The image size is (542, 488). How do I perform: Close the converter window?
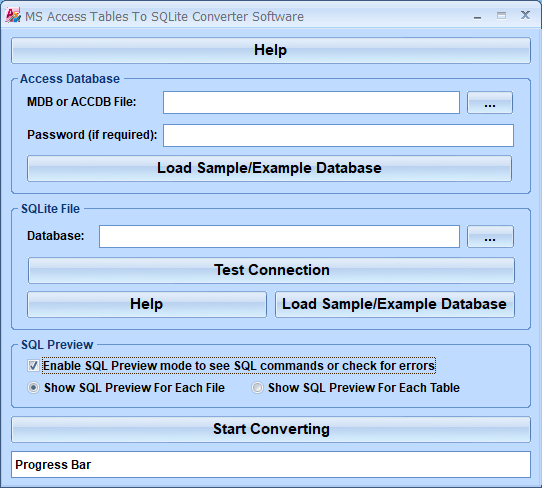coord(525,16)
